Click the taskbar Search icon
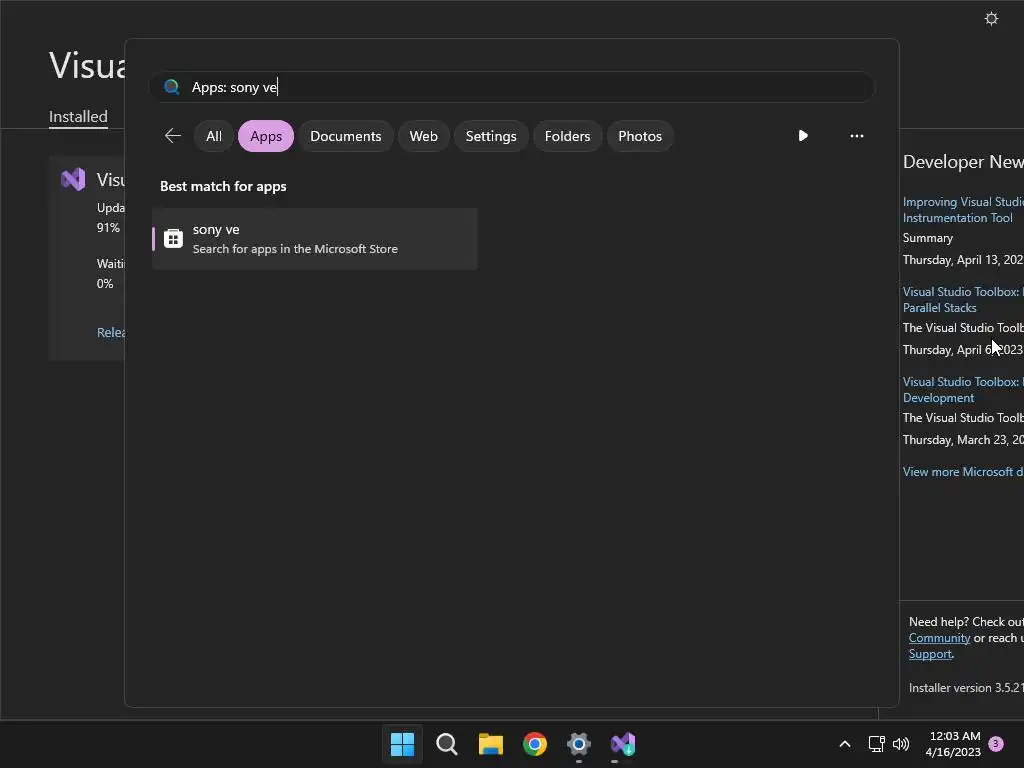This screenshot has height=768, width=1024. coord(447,744)
